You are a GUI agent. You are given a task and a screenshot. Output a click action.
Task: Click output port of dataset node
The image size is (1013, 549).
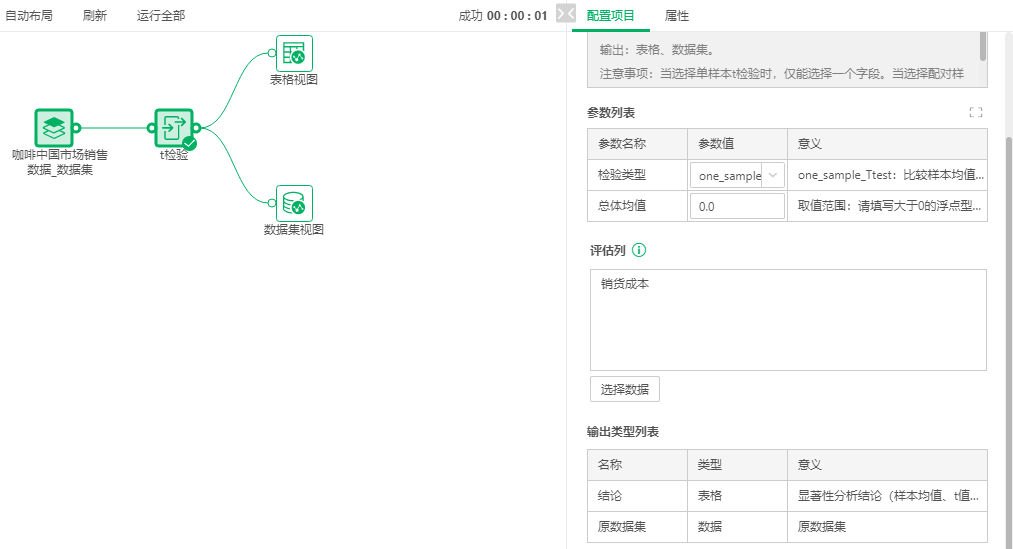pyautogui.click(x=77, y=128)
